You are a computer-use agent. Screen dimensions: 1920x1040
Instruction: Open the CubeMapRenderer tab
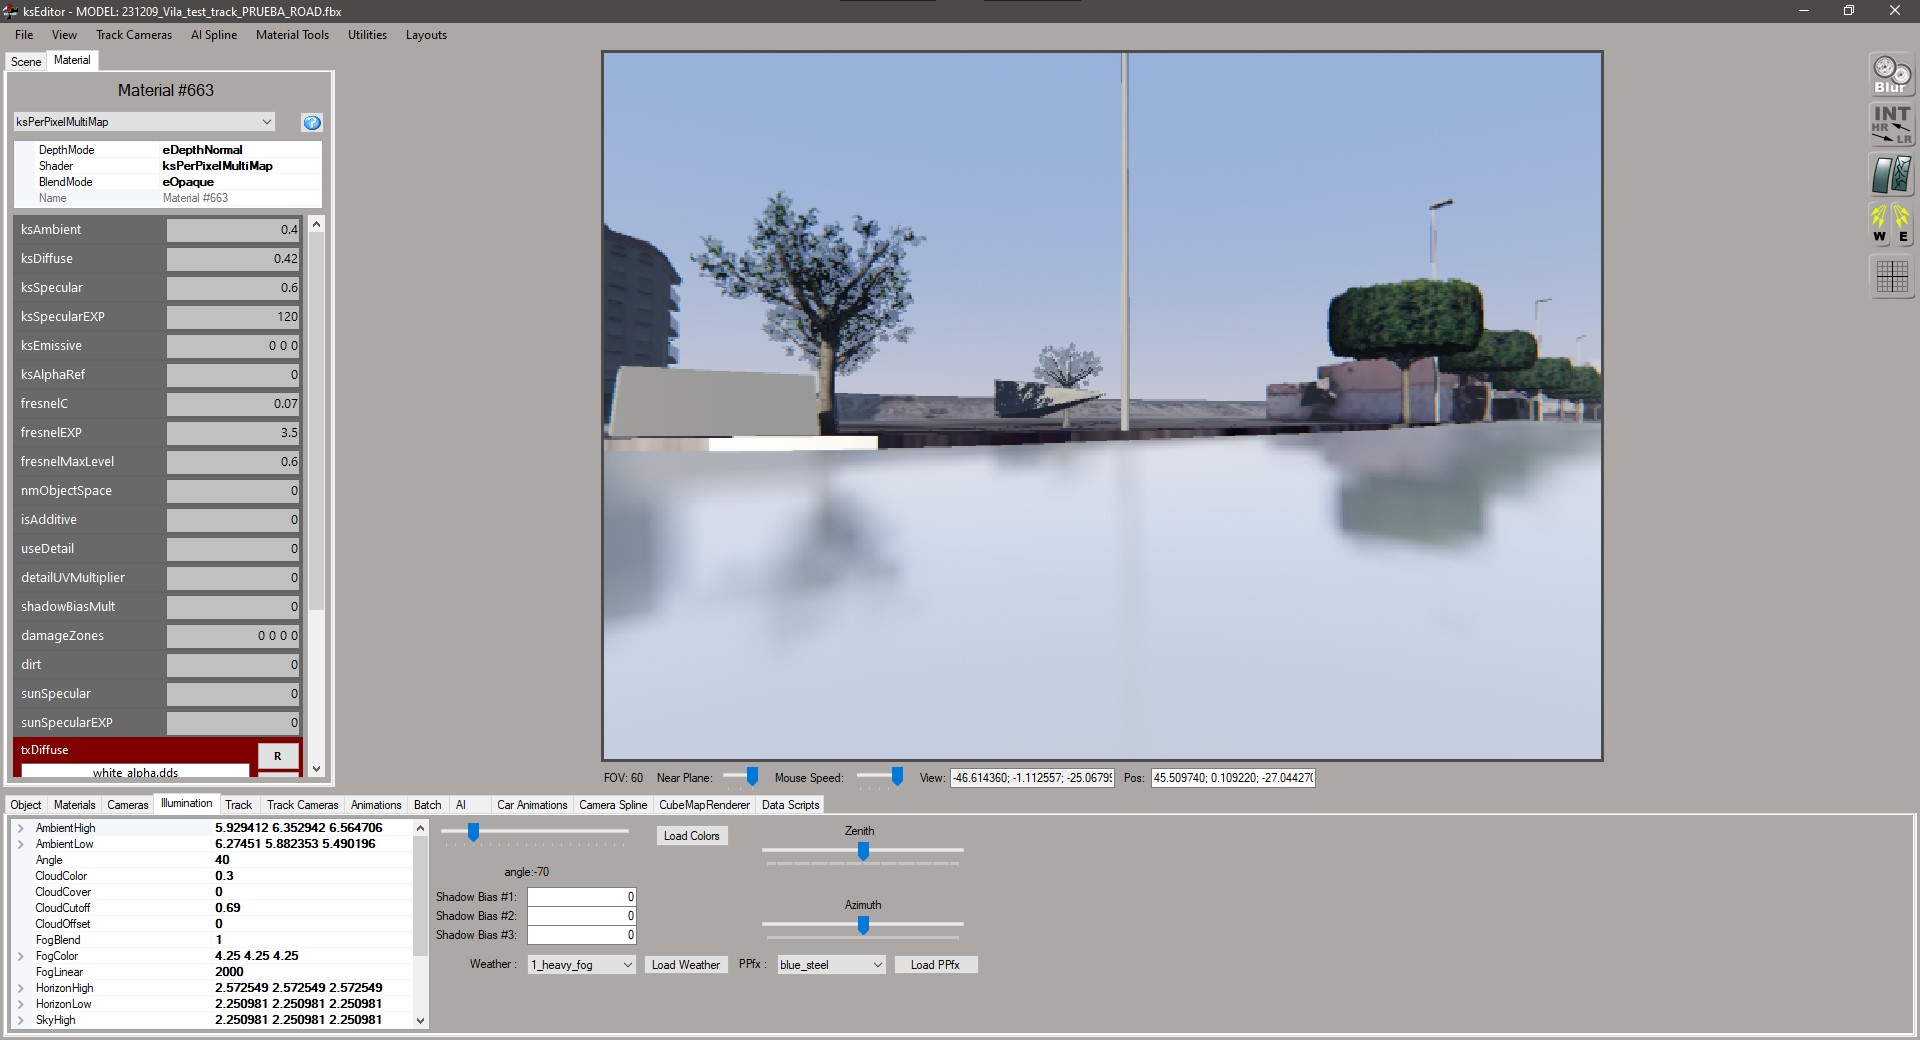(704, 805)
